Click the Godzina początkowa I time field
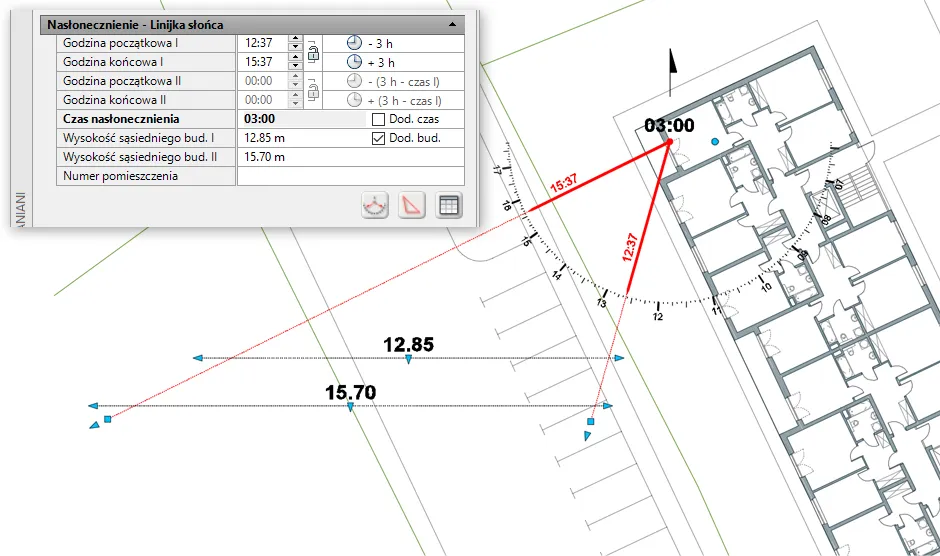Screen dimensions: 940x556 (262, 43)
